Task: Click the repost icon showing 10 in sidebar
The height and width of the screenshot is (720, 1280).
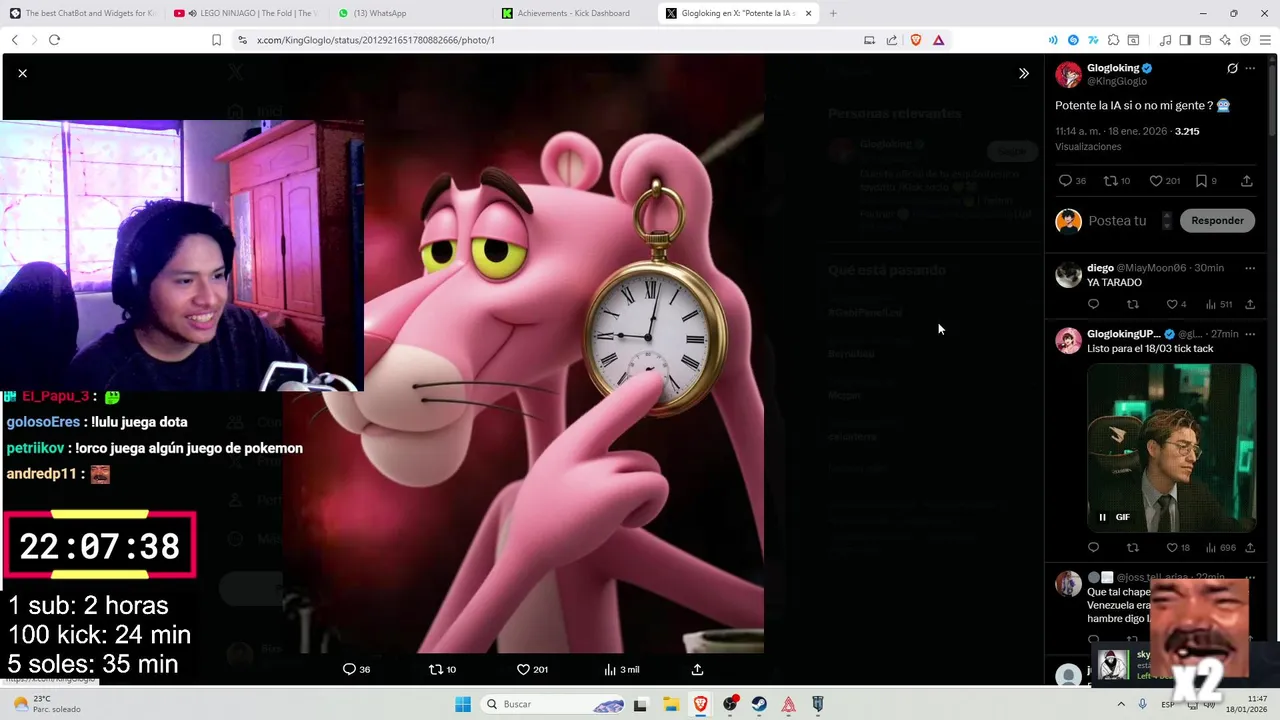Action: [x=1116, y=181]
